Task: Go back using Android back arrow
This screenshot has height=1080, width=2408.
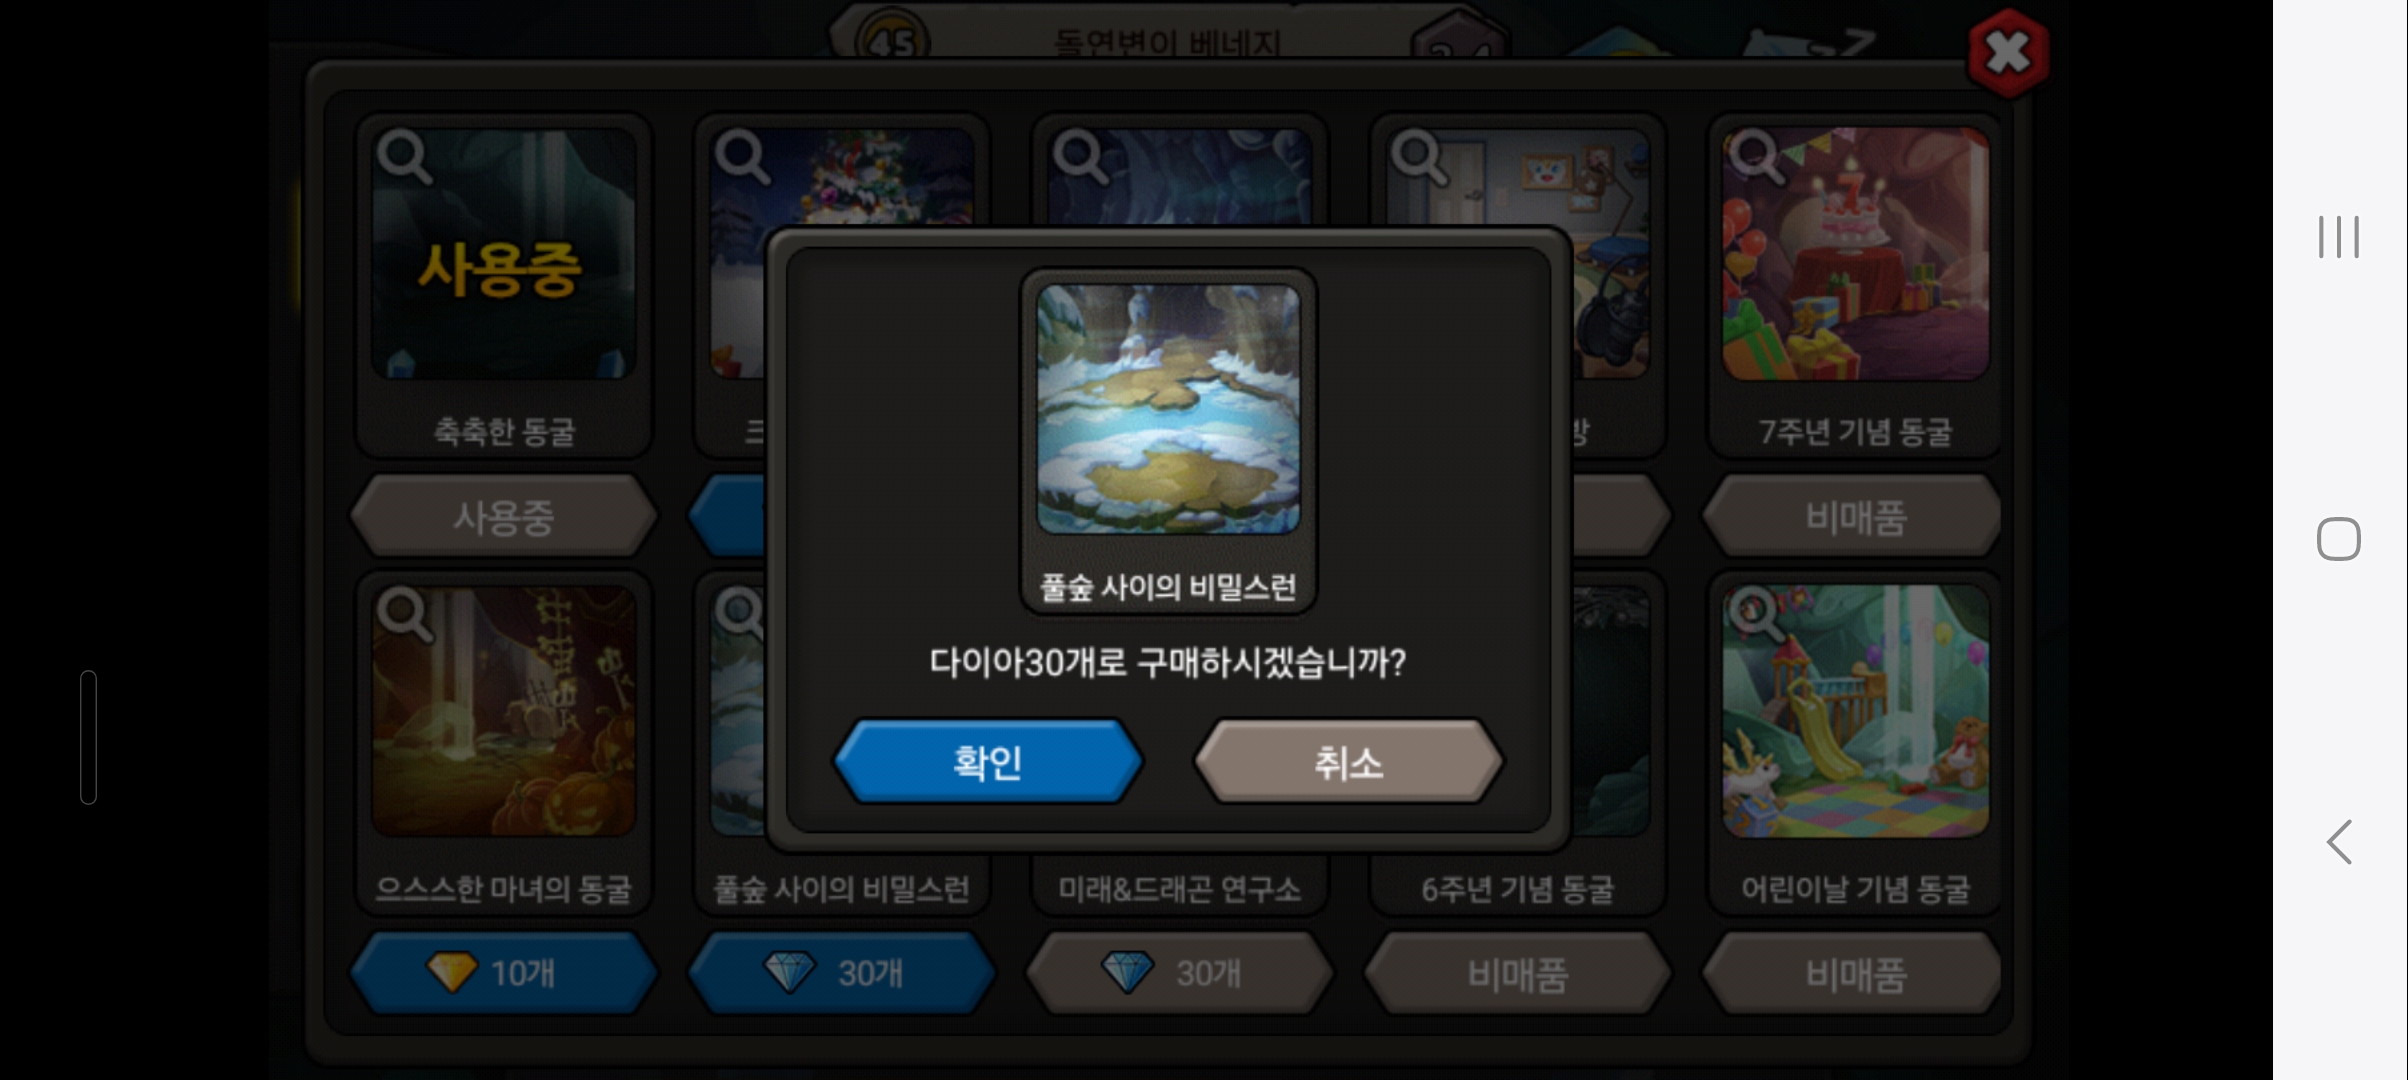Action: pos(2339,842)
